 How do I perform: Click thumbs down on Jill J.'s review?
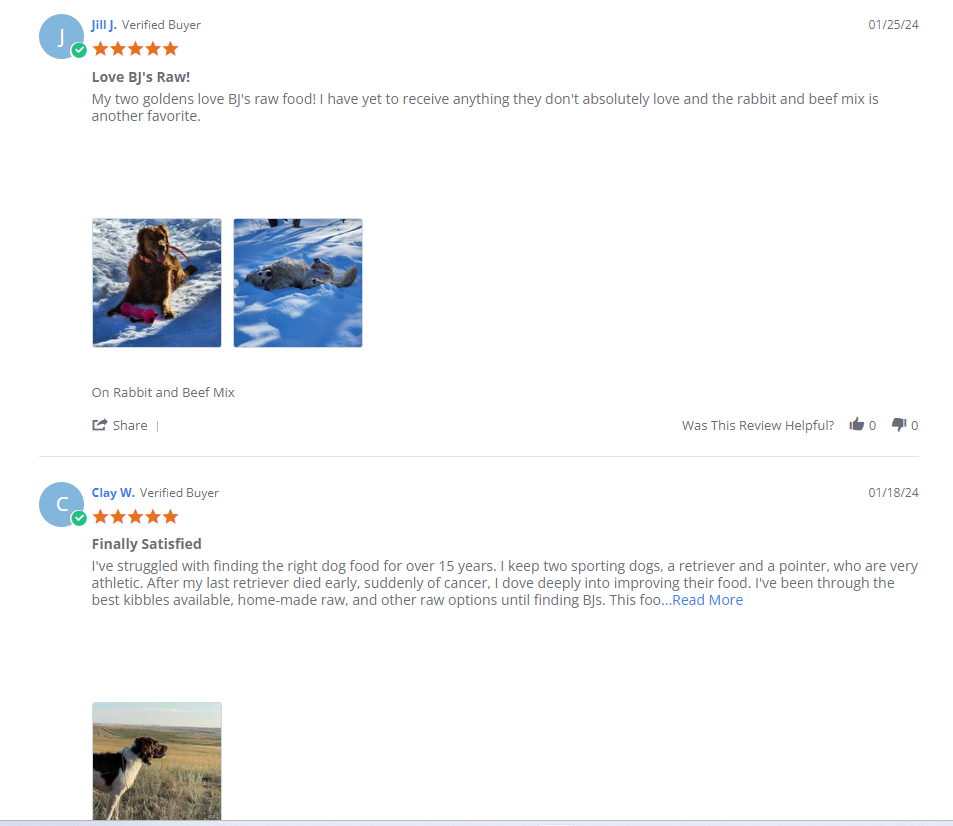[x=899, y=425]
